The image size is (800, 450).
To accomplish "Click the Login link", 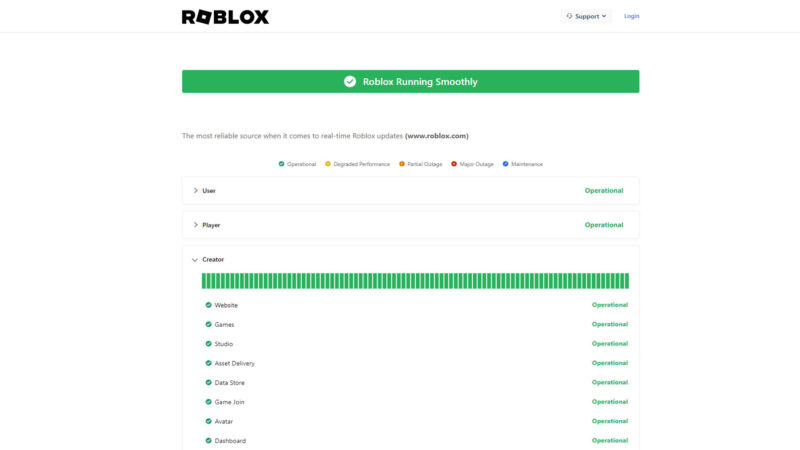I will click(631, 16).
